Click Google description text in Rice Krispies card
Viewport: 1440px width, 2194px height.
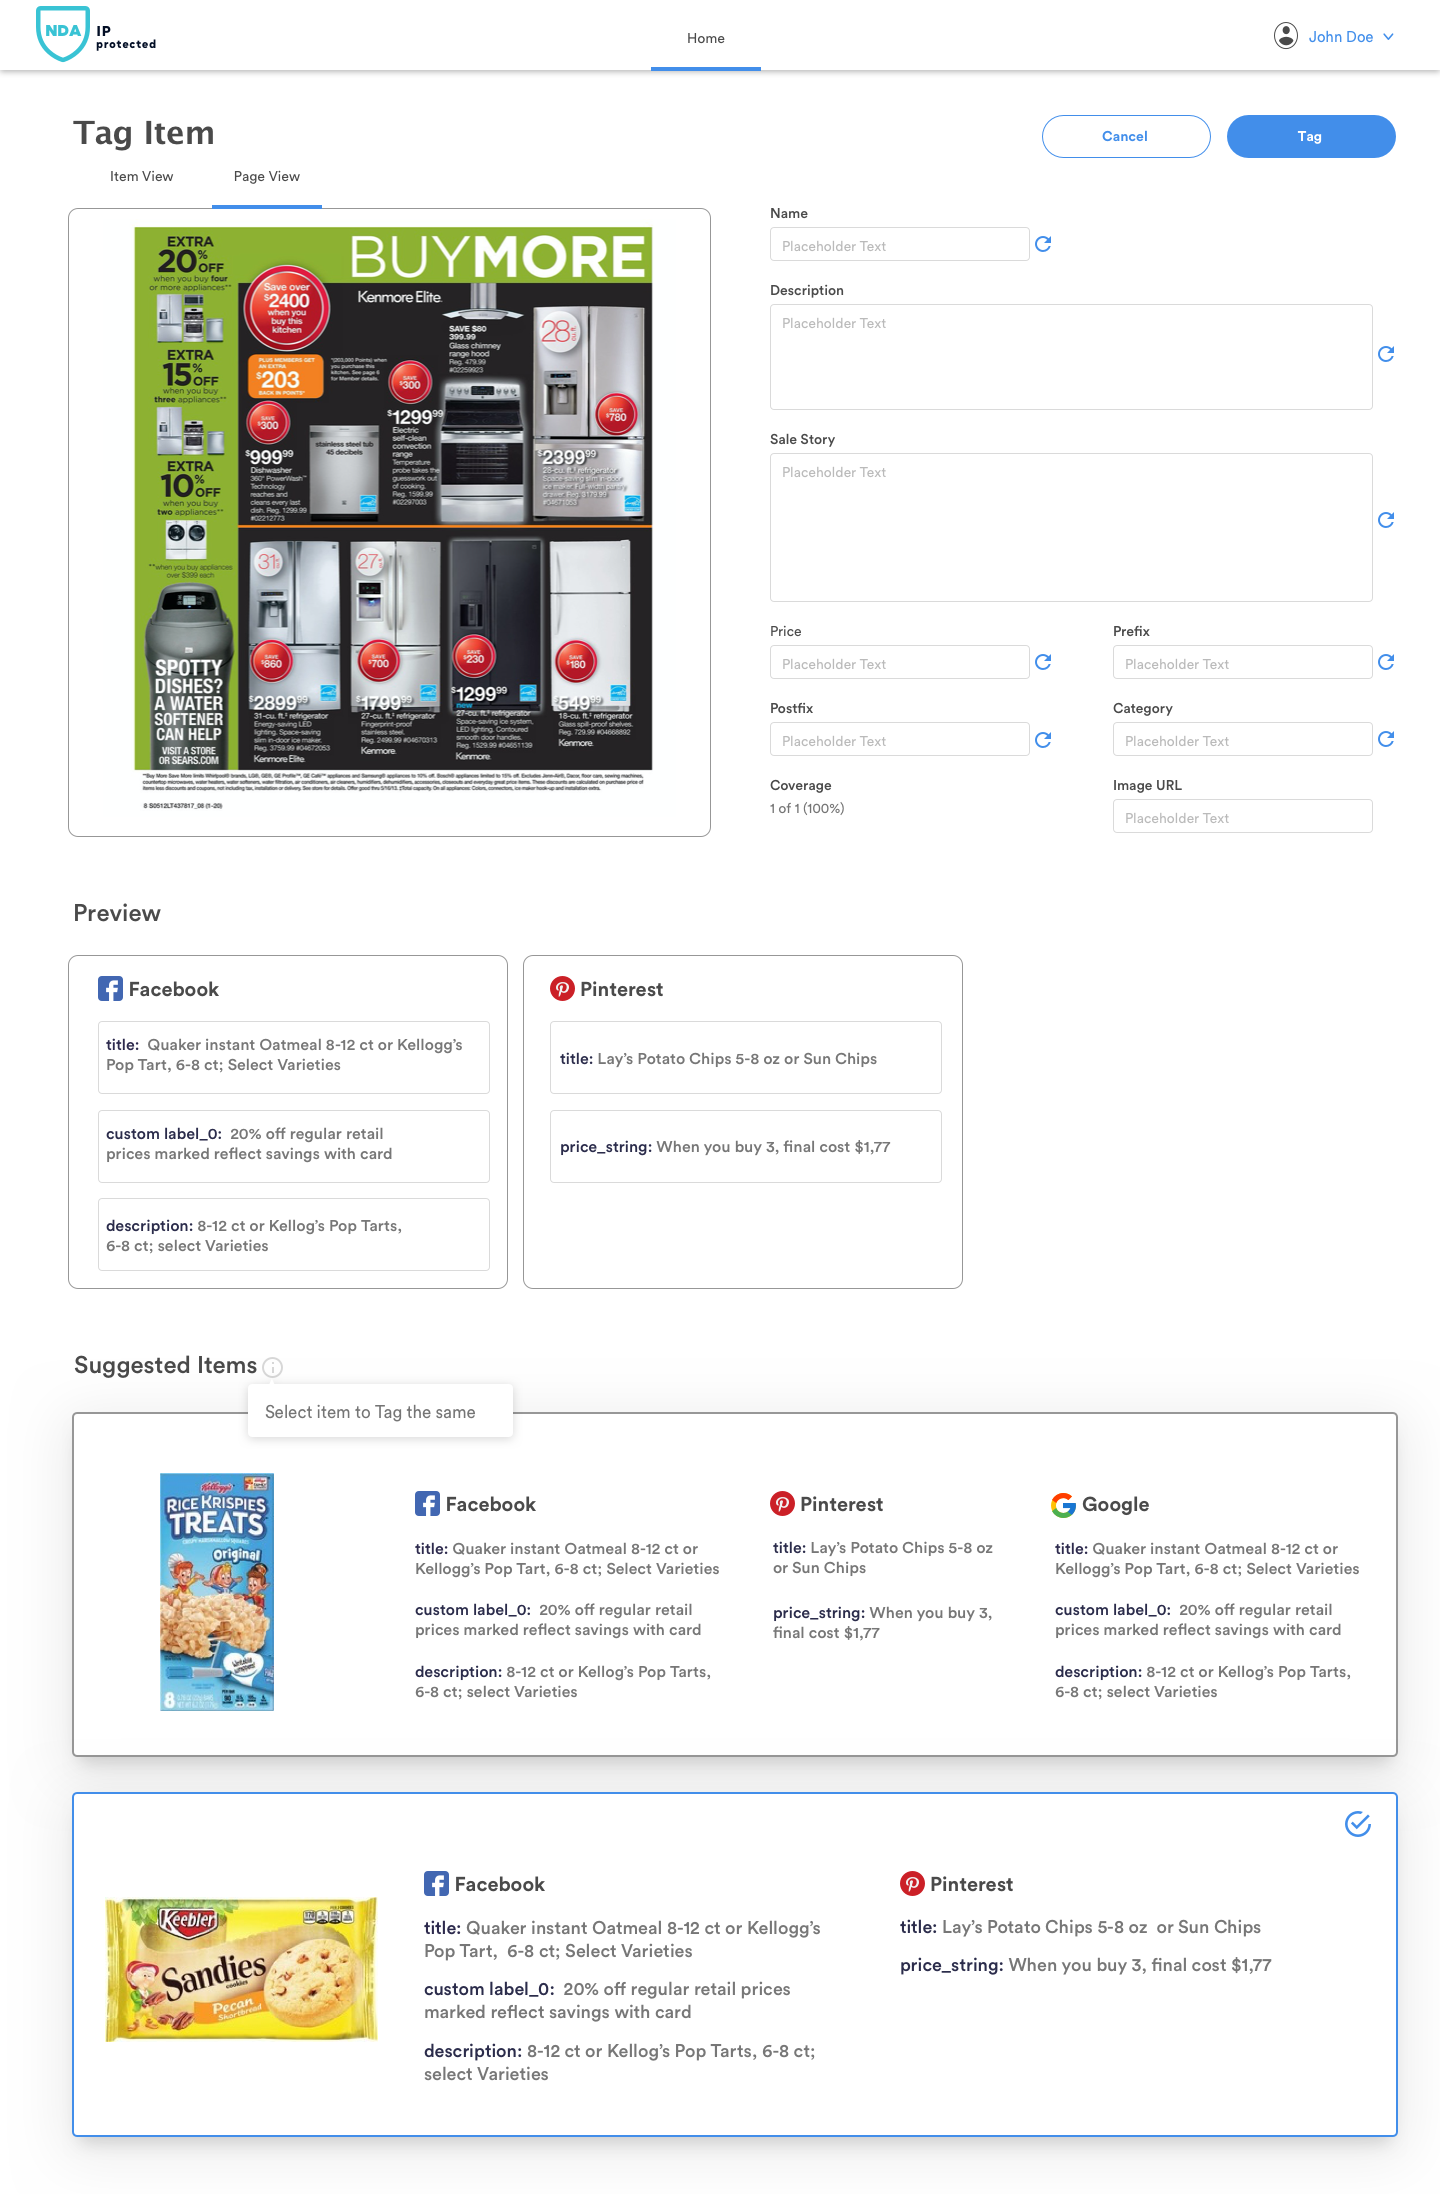[x=1203, y=1682]
